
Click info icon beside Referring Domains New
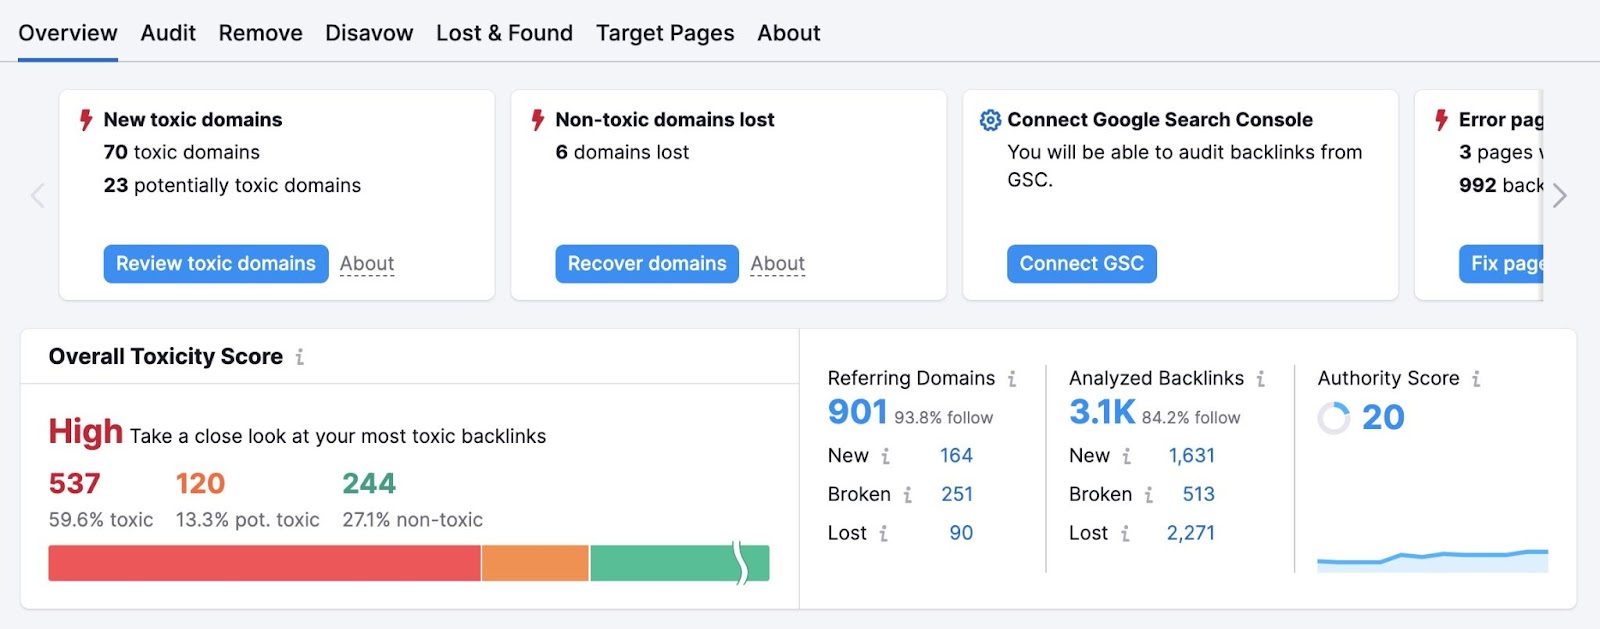pos(885,456)
